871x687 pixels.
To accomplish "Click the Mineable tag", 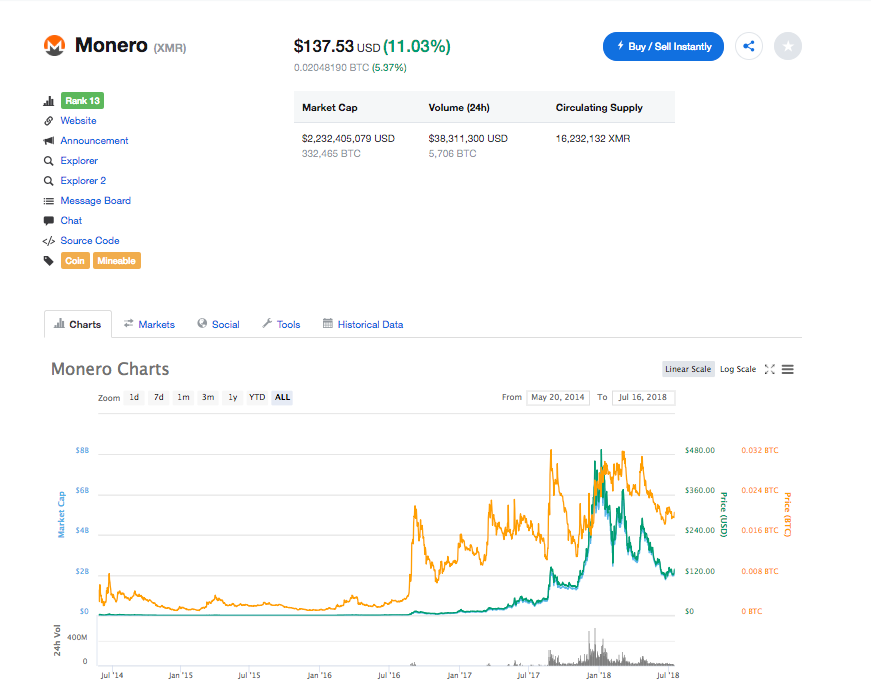I will pyautogui.click(x=117, y=260).
